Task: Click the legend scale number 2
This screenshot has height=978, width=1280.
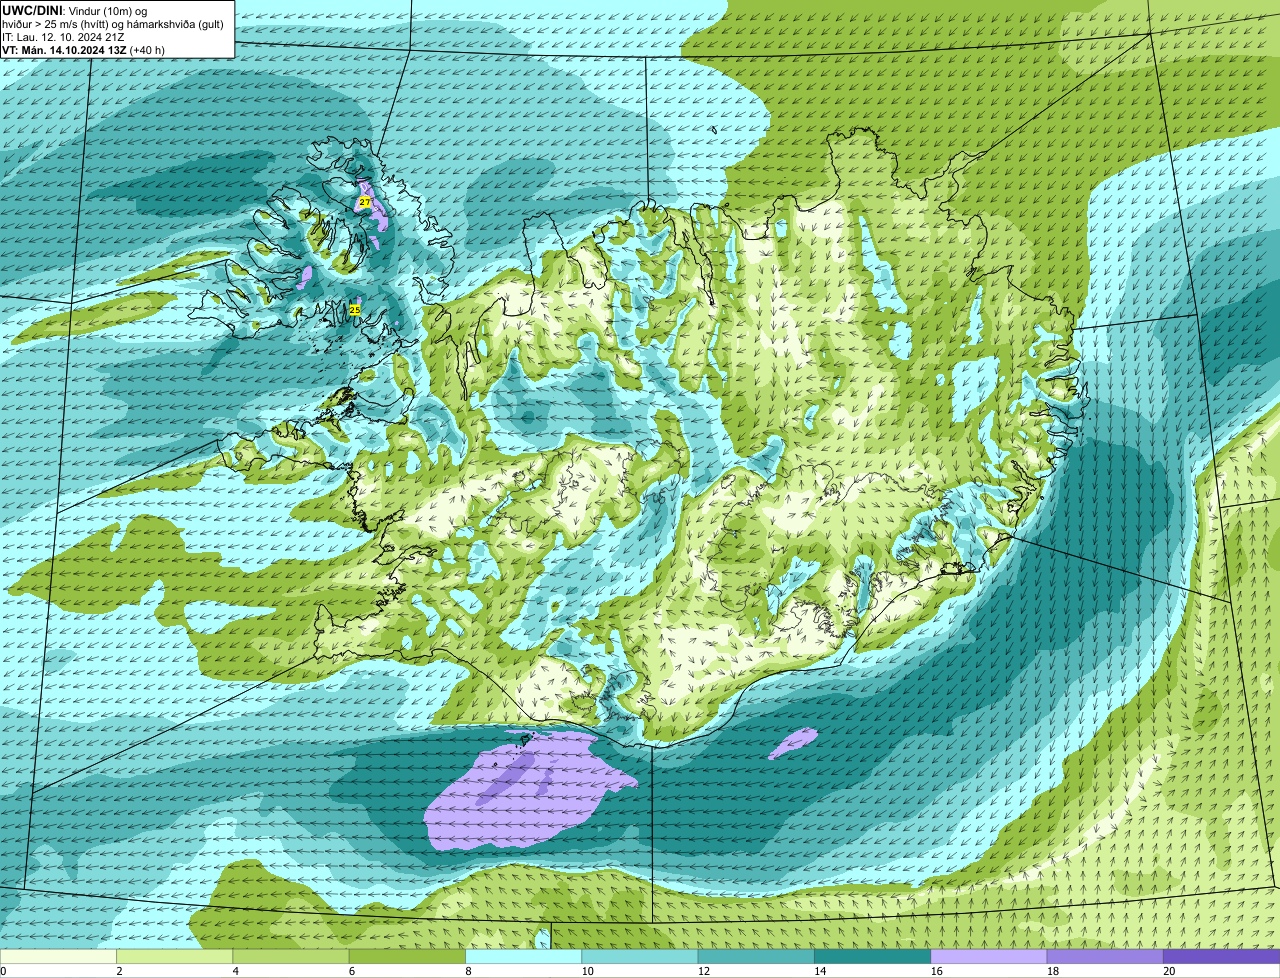Action: click(119, 971)
